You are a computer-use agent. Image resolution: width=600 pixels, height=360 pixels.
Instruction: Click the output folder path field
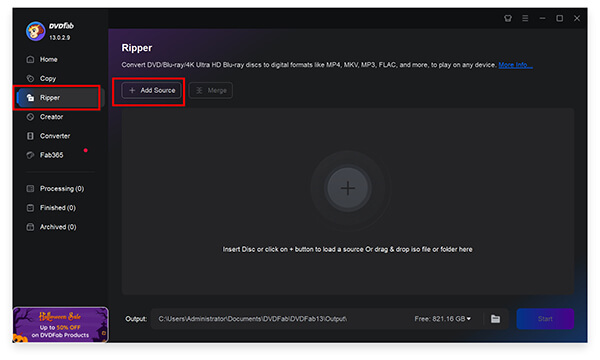pyautogui.click(x=282, y=319)
